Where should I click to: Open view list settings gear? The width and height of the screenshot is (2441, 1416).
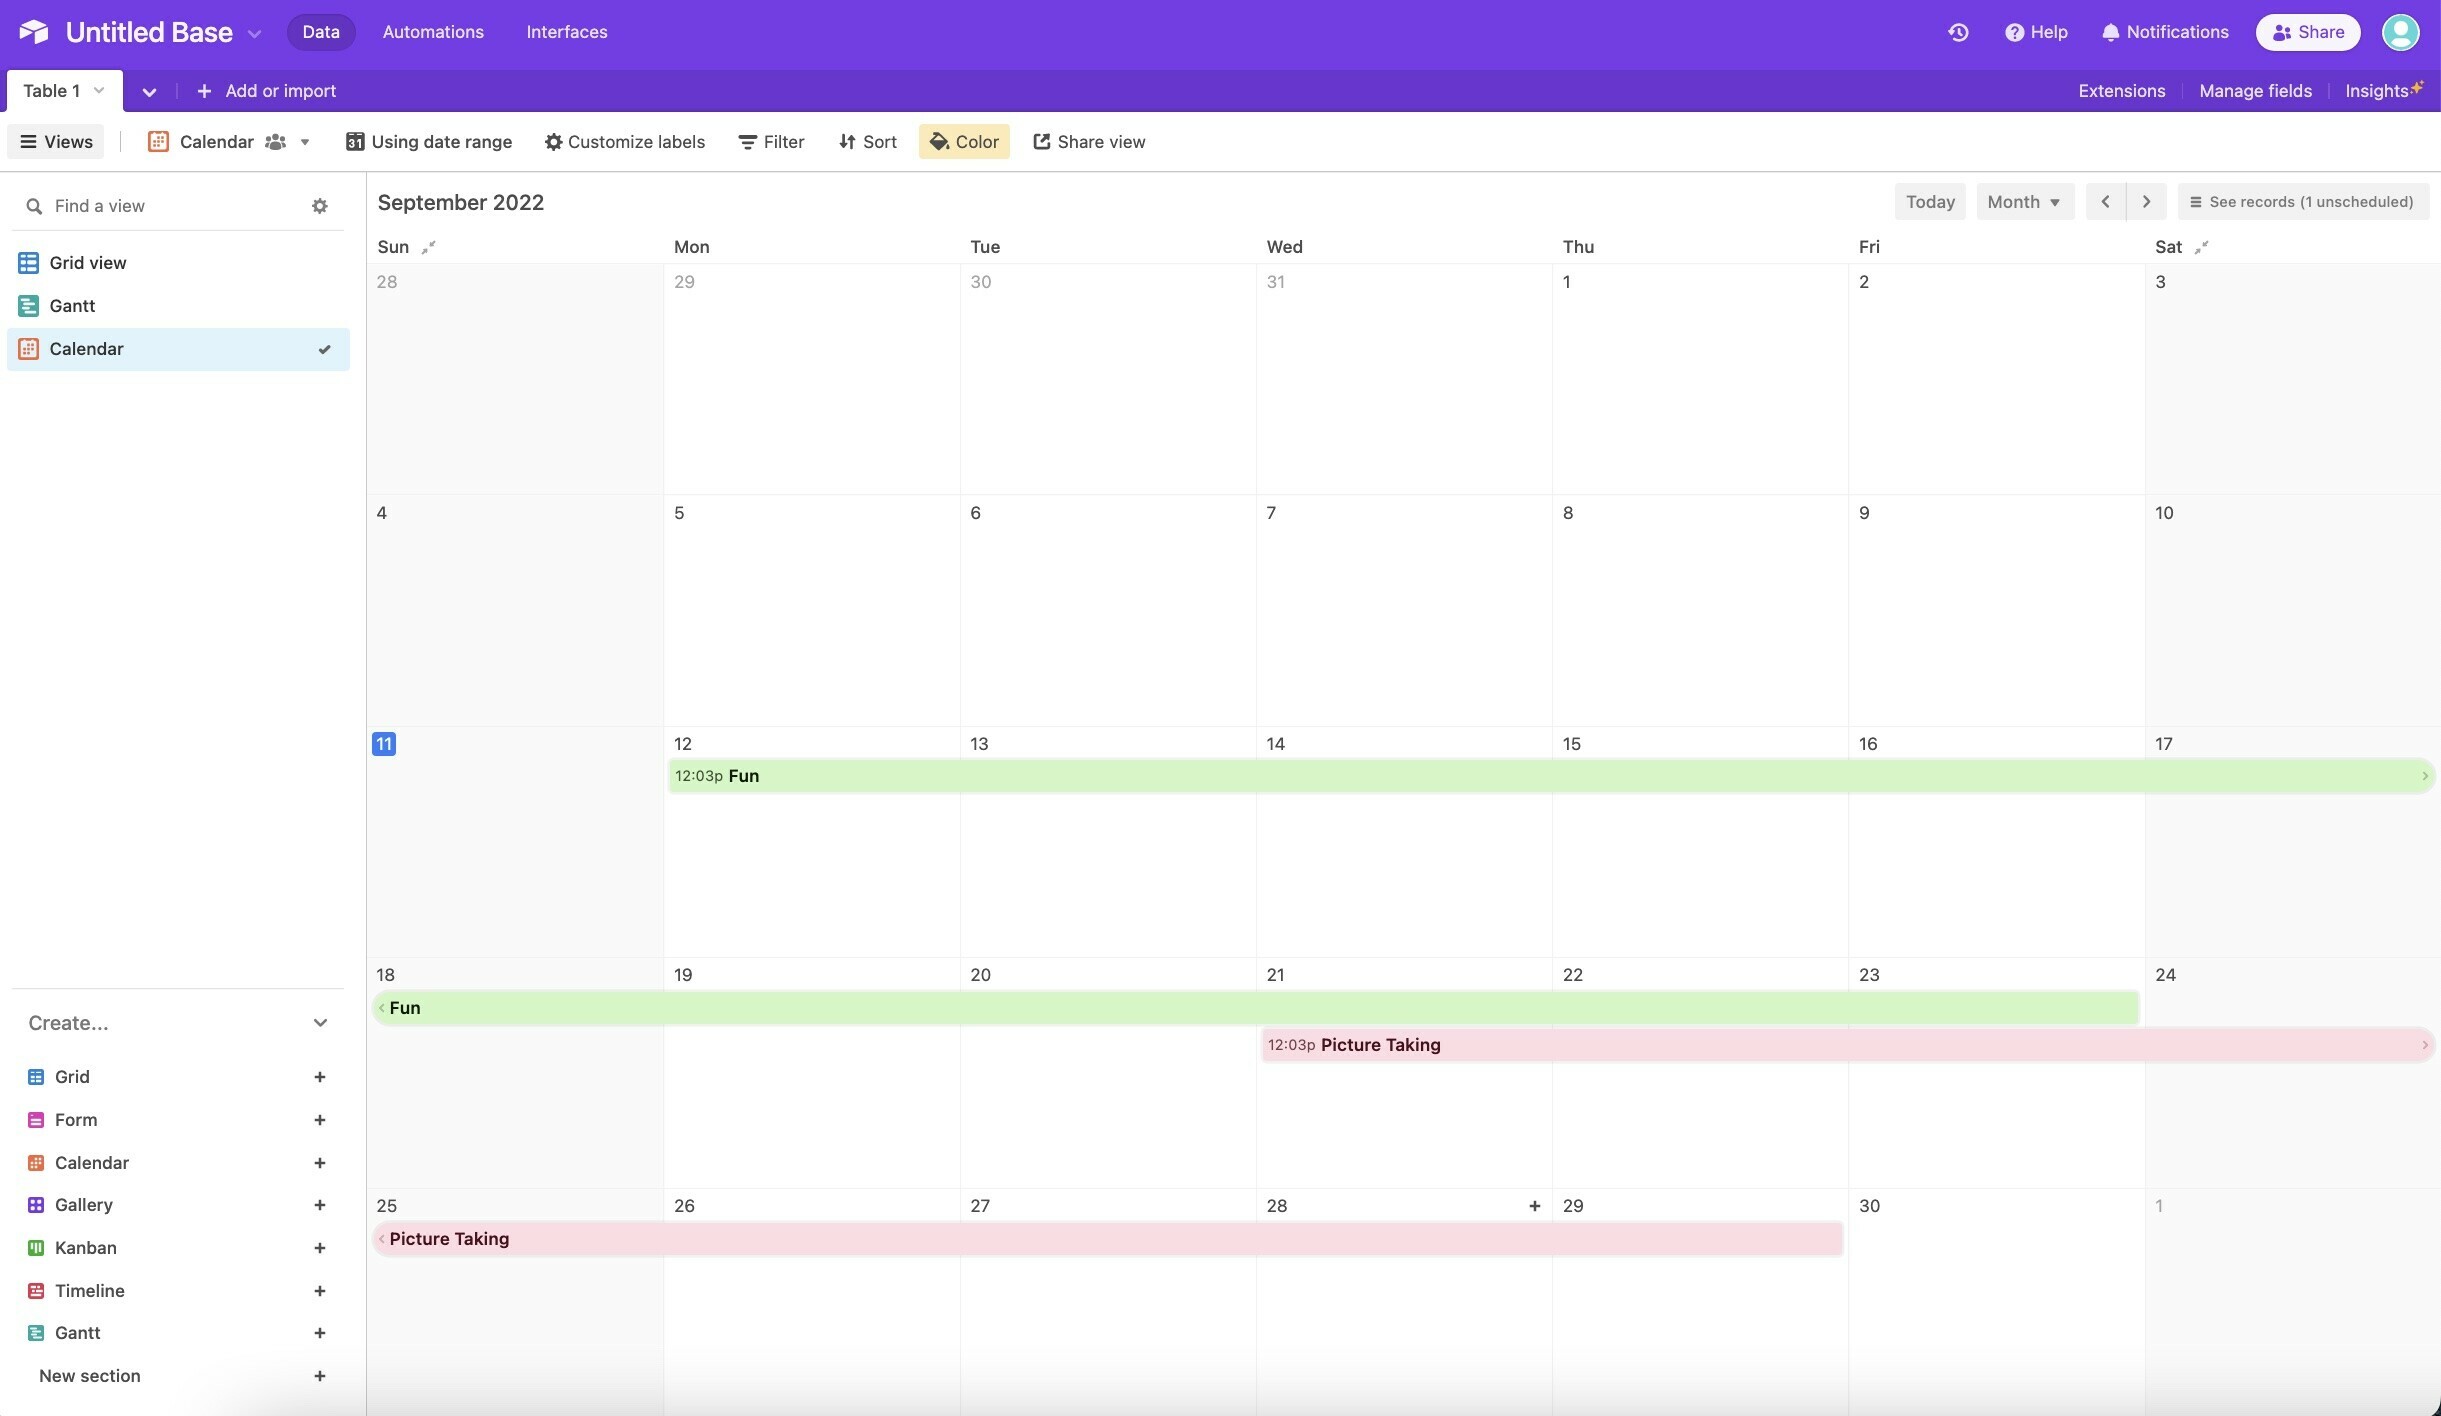[320, 206]
